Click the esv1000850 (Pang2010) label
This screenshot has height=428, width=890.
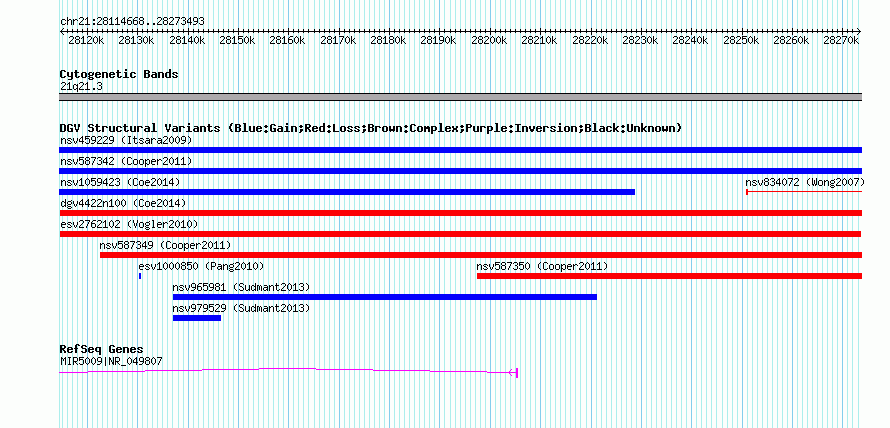point(201,267)
